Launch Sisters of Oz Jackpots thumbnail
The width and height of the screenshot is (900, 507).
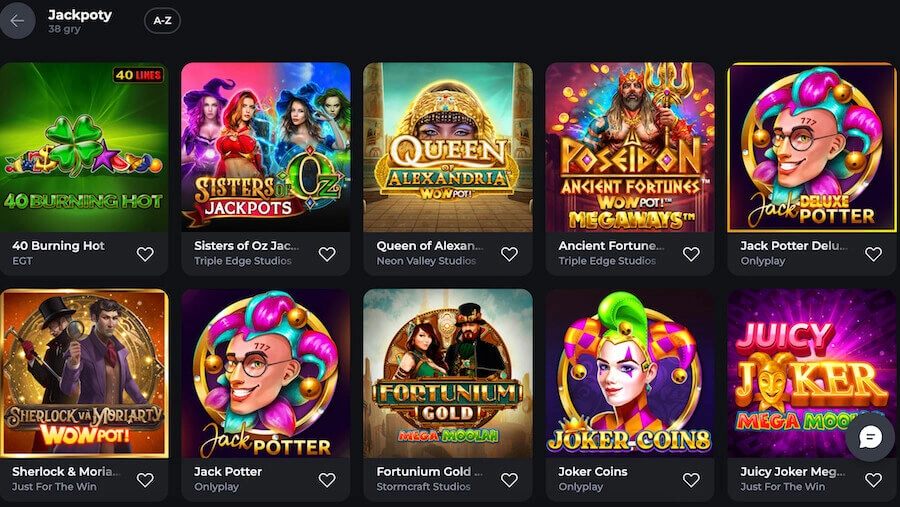click(266, 147)
